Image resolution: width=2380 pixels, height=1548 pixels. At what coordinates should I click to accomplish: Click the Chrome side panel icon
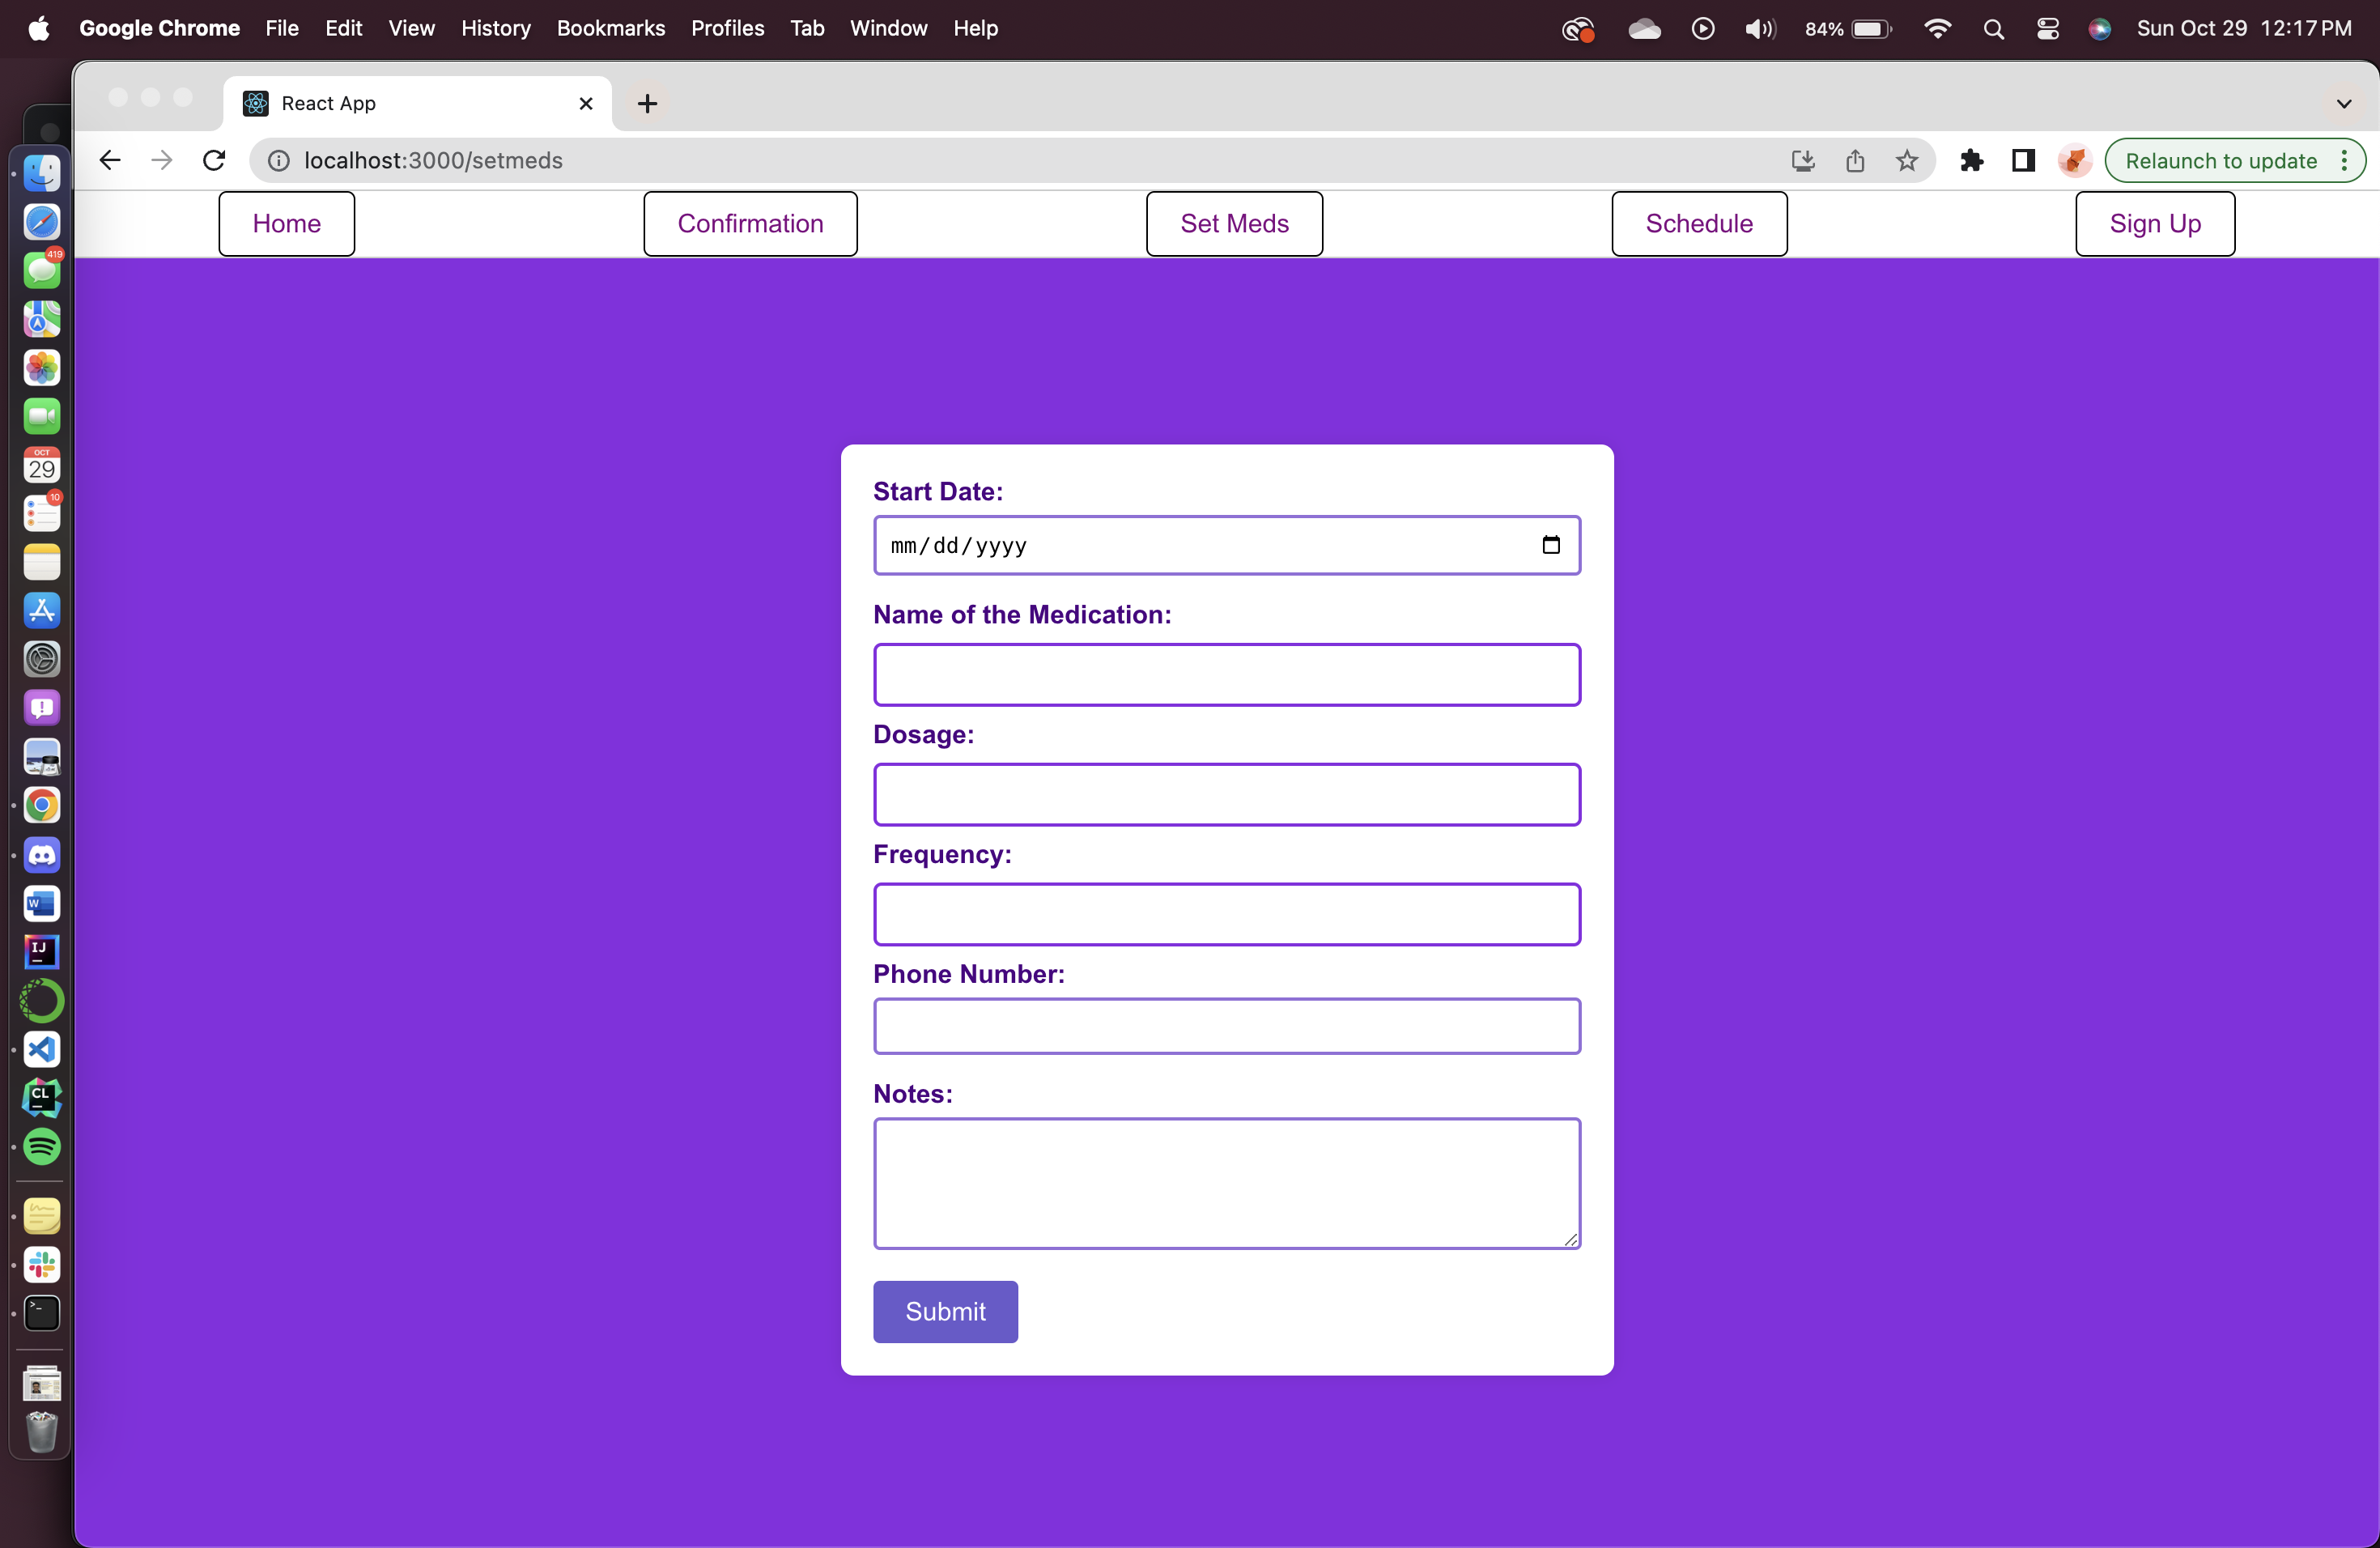2023,160
